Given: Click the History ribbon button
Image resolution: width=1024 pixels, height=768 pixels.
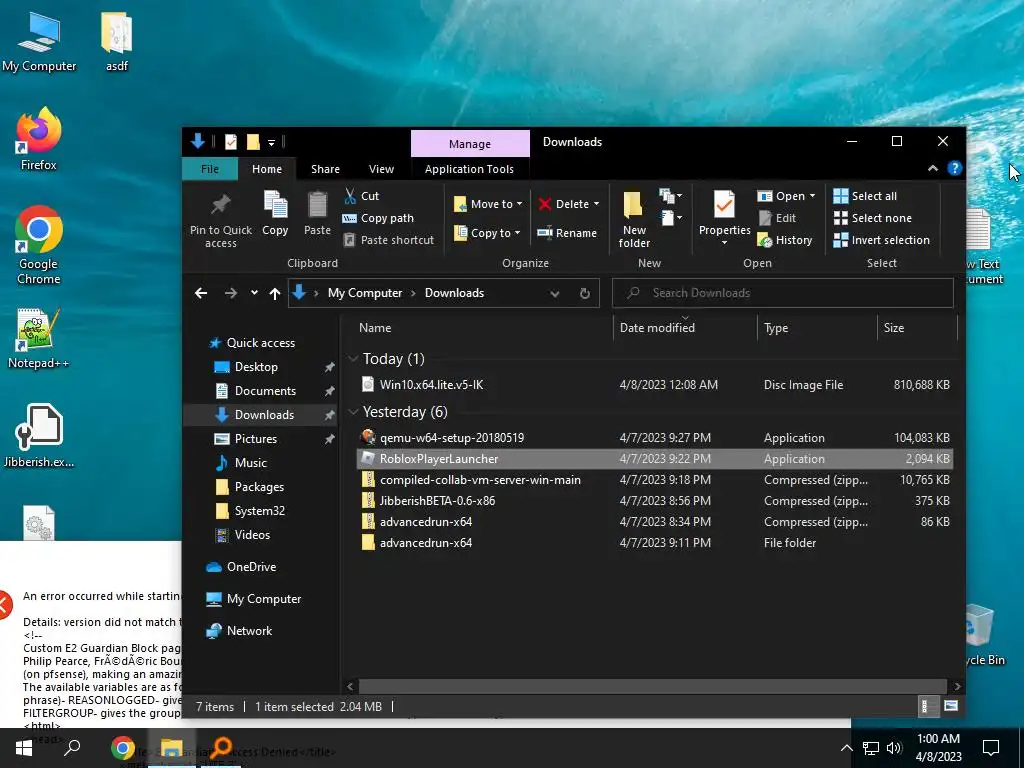Looking at the screenshot, I should (x=785, y=240).
